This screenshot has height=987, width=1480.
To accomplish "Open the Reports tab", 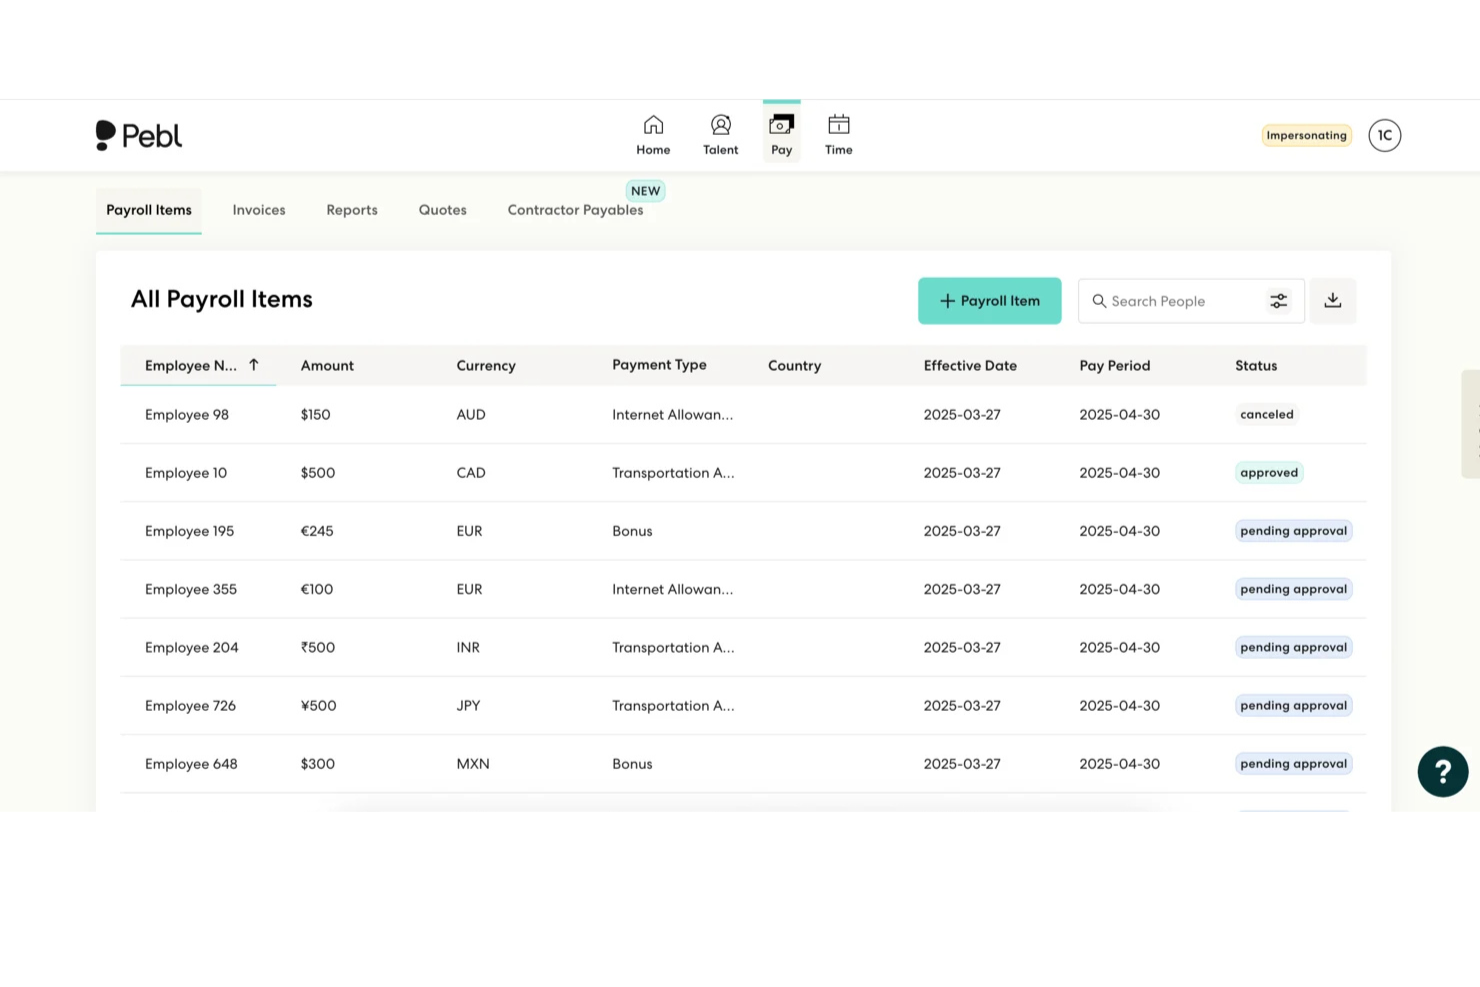I will pyautogui.click(x=352, y=210).
